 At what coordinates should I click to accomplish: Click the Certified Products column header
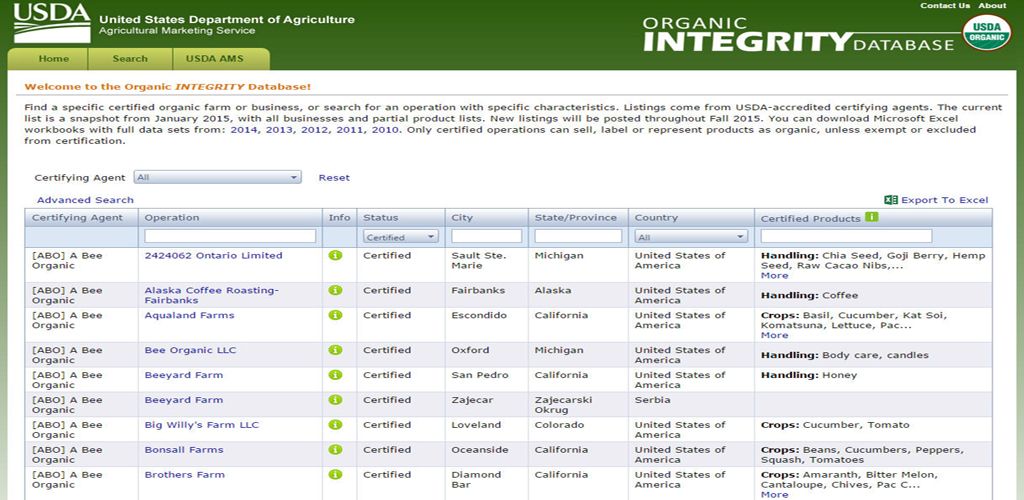point(810,219)
